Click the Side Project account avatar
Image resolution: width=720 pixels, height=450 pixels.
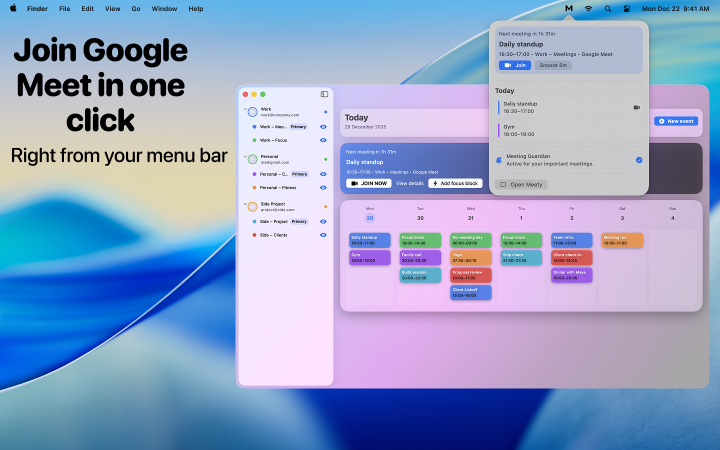point(253,207)
